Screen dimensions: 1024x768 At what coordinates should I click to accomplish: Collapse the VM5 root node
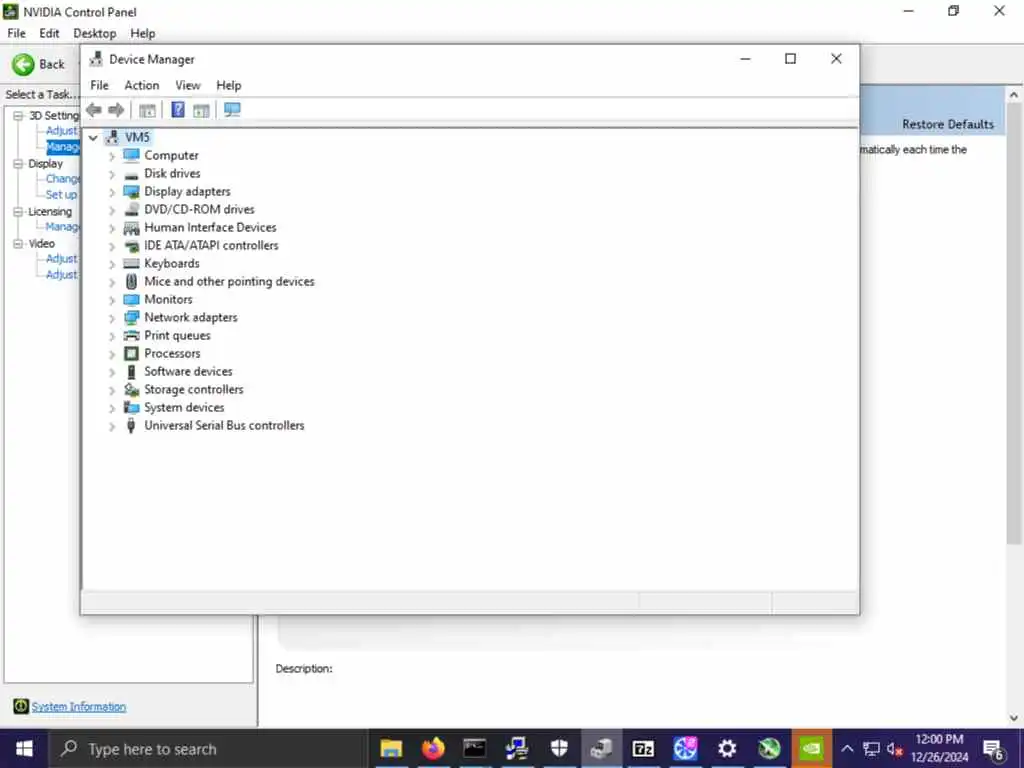[x=93, y=137]
